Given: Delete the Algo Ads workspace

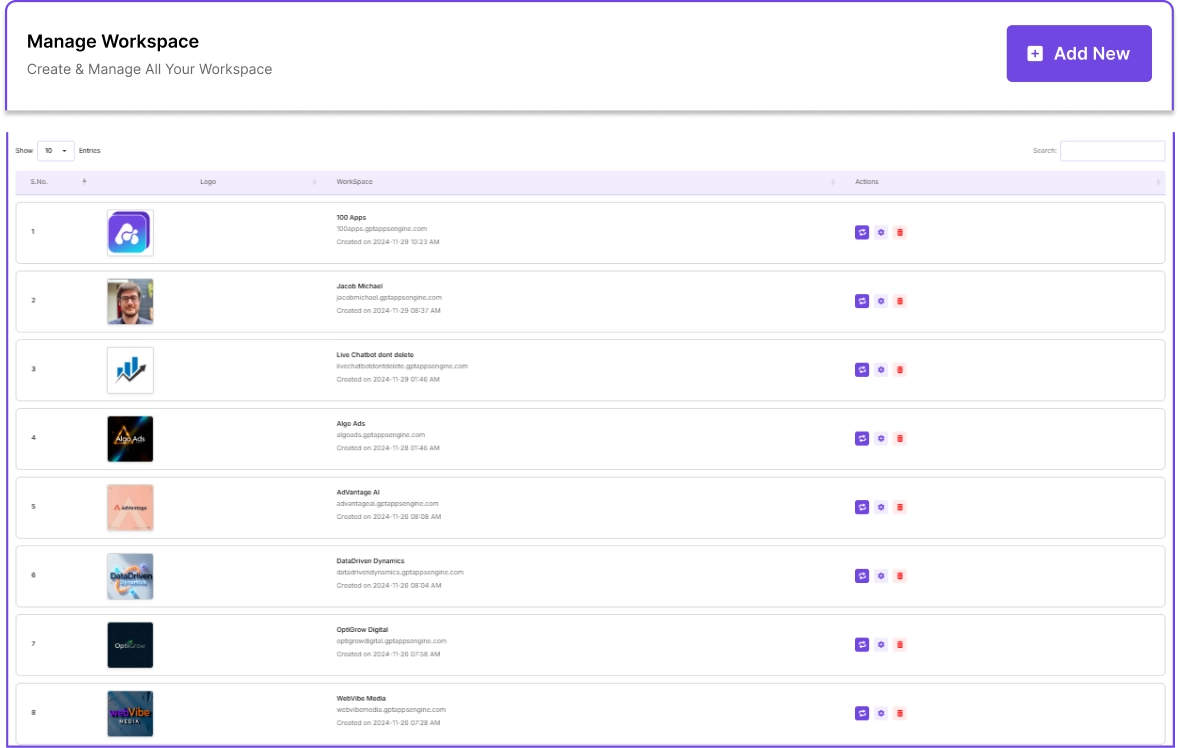Looking at the screenshot, I should click(x=899, y=438).
